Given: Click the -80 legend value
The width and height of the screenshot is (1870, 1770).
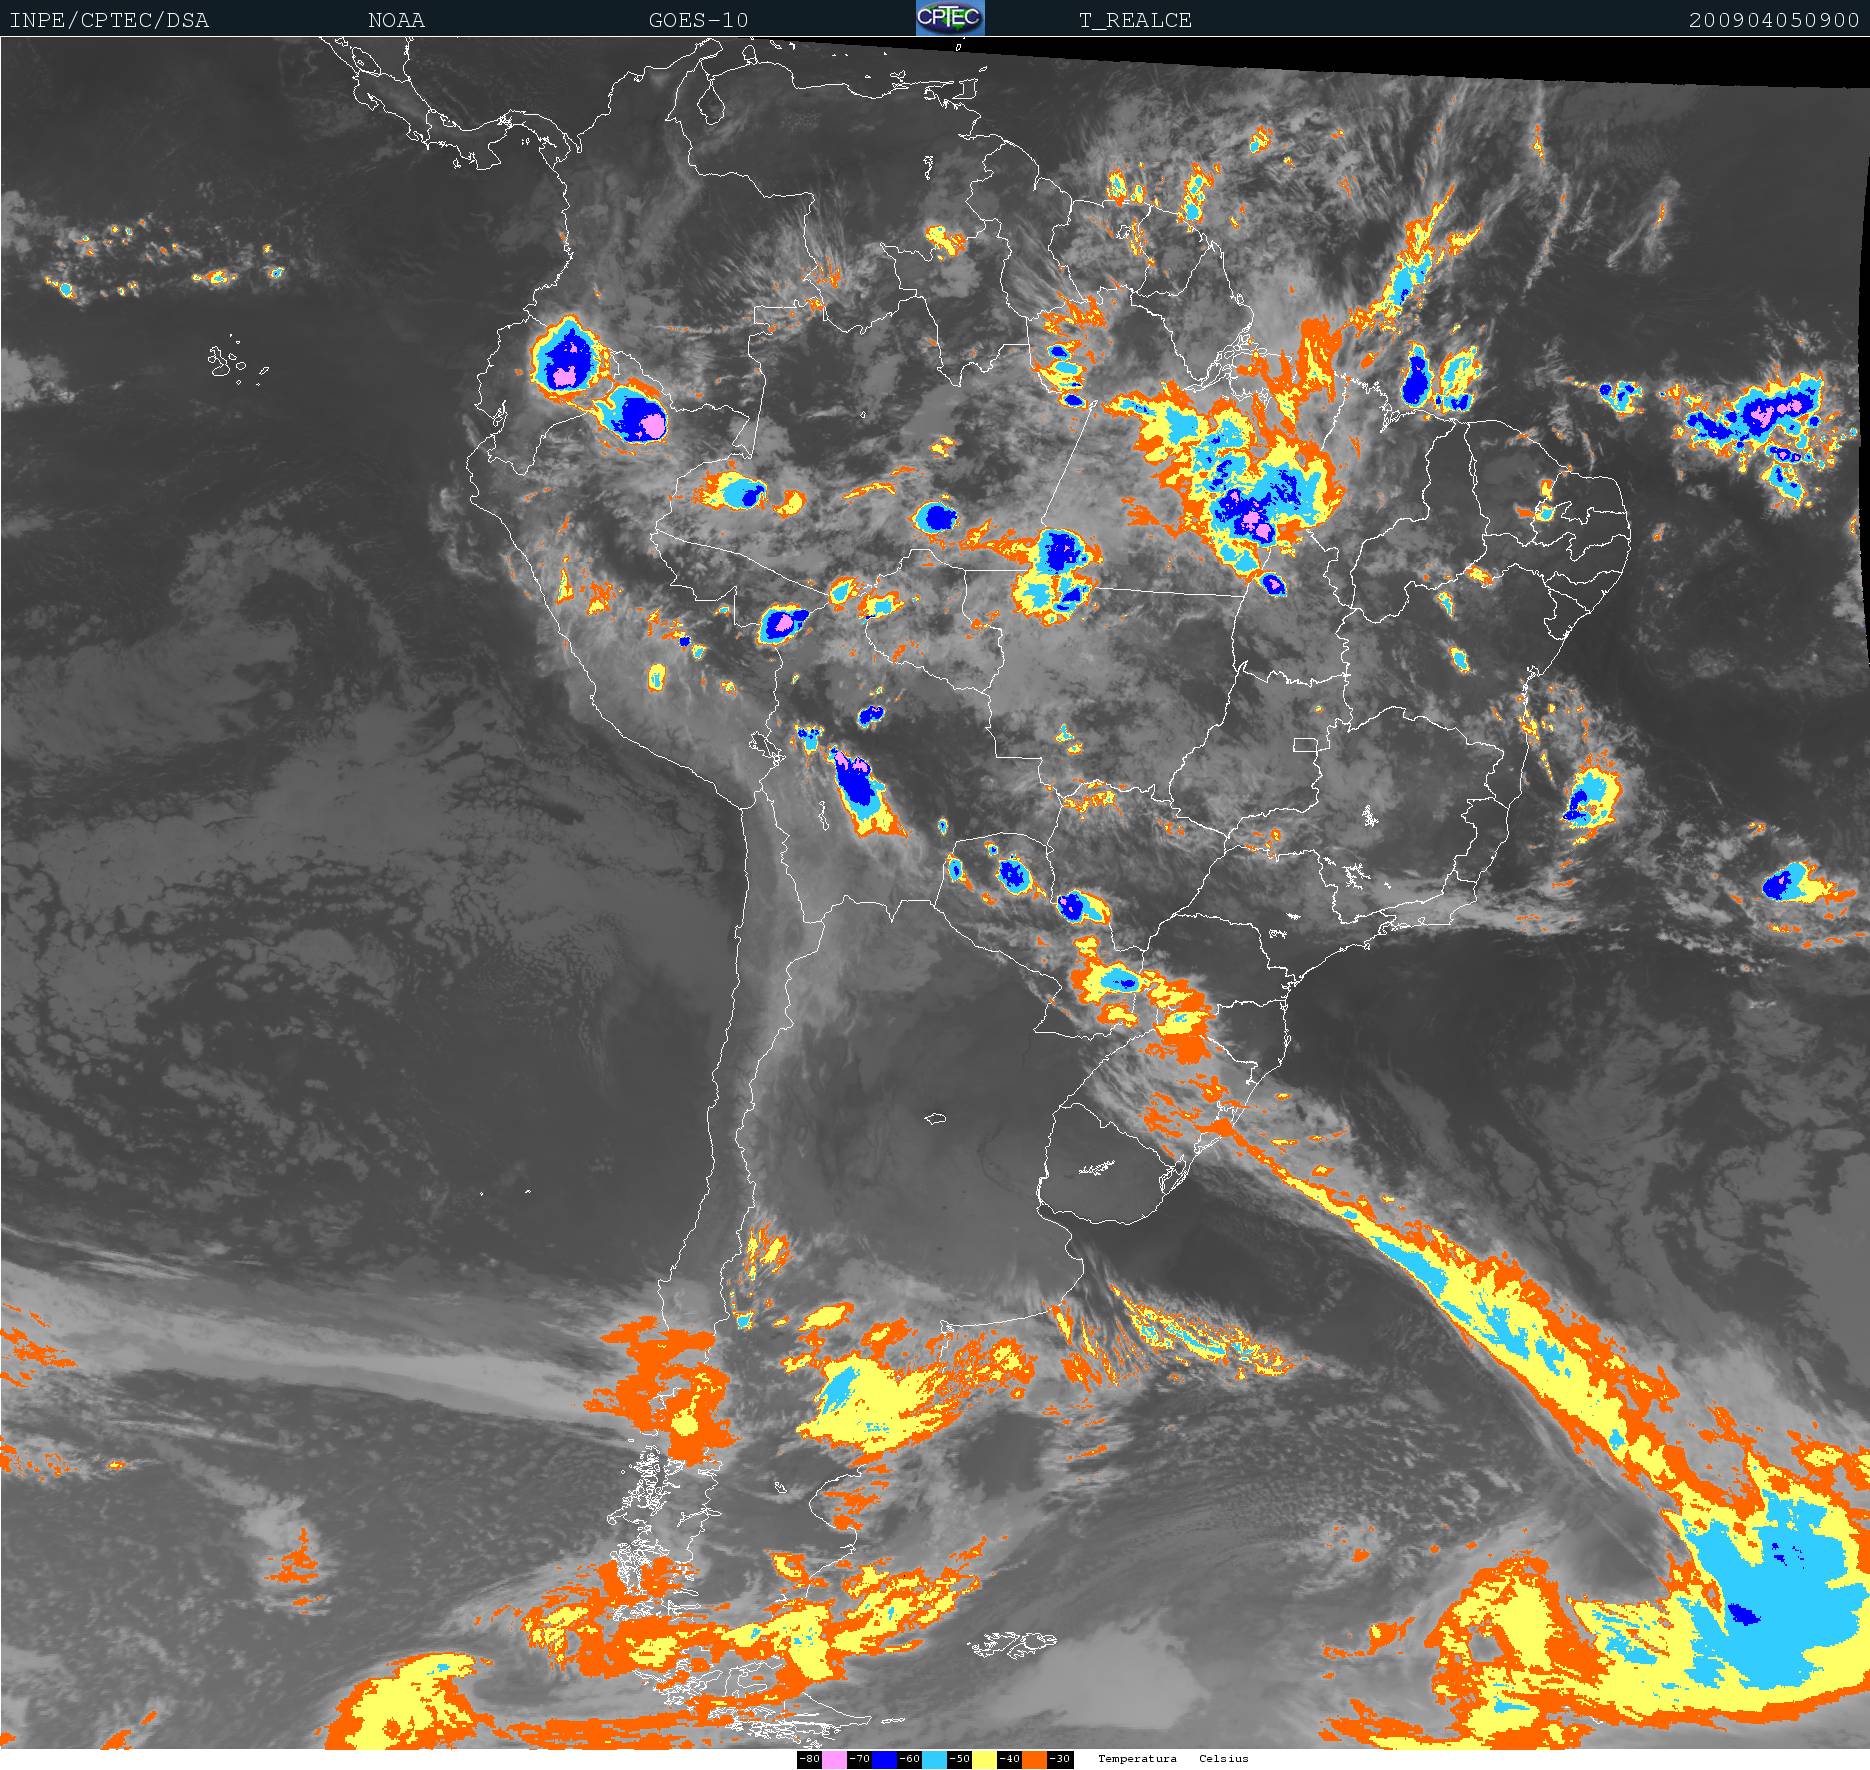Looking at the screenshot, I should click(809, 1759).
